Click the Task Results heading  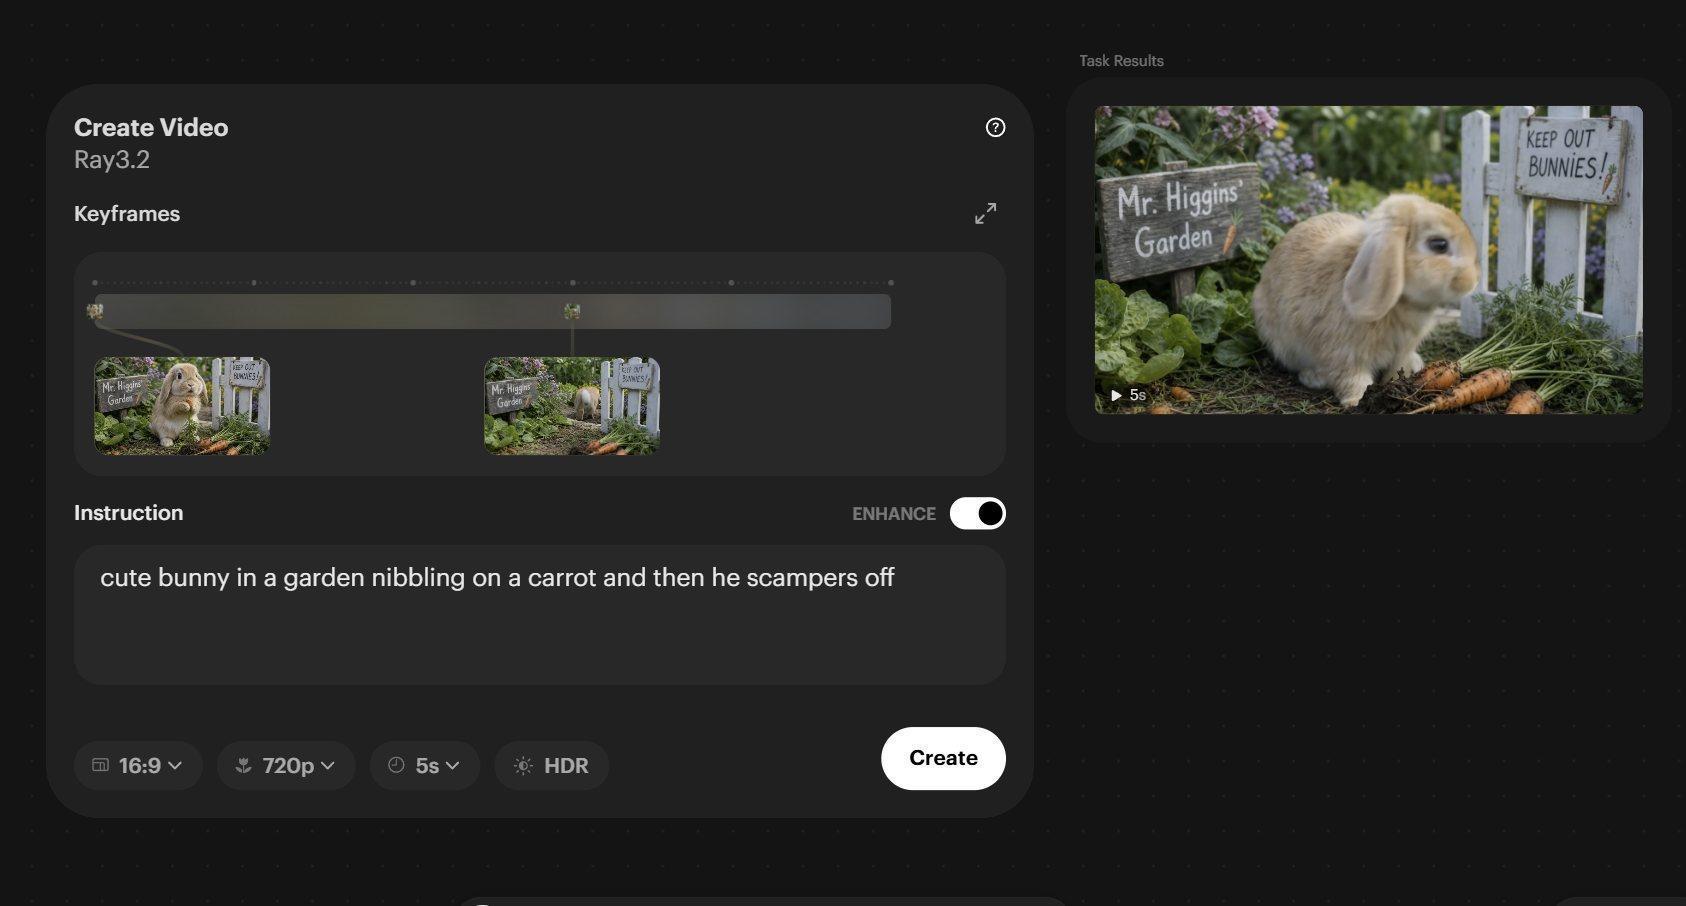[1121, 61]
